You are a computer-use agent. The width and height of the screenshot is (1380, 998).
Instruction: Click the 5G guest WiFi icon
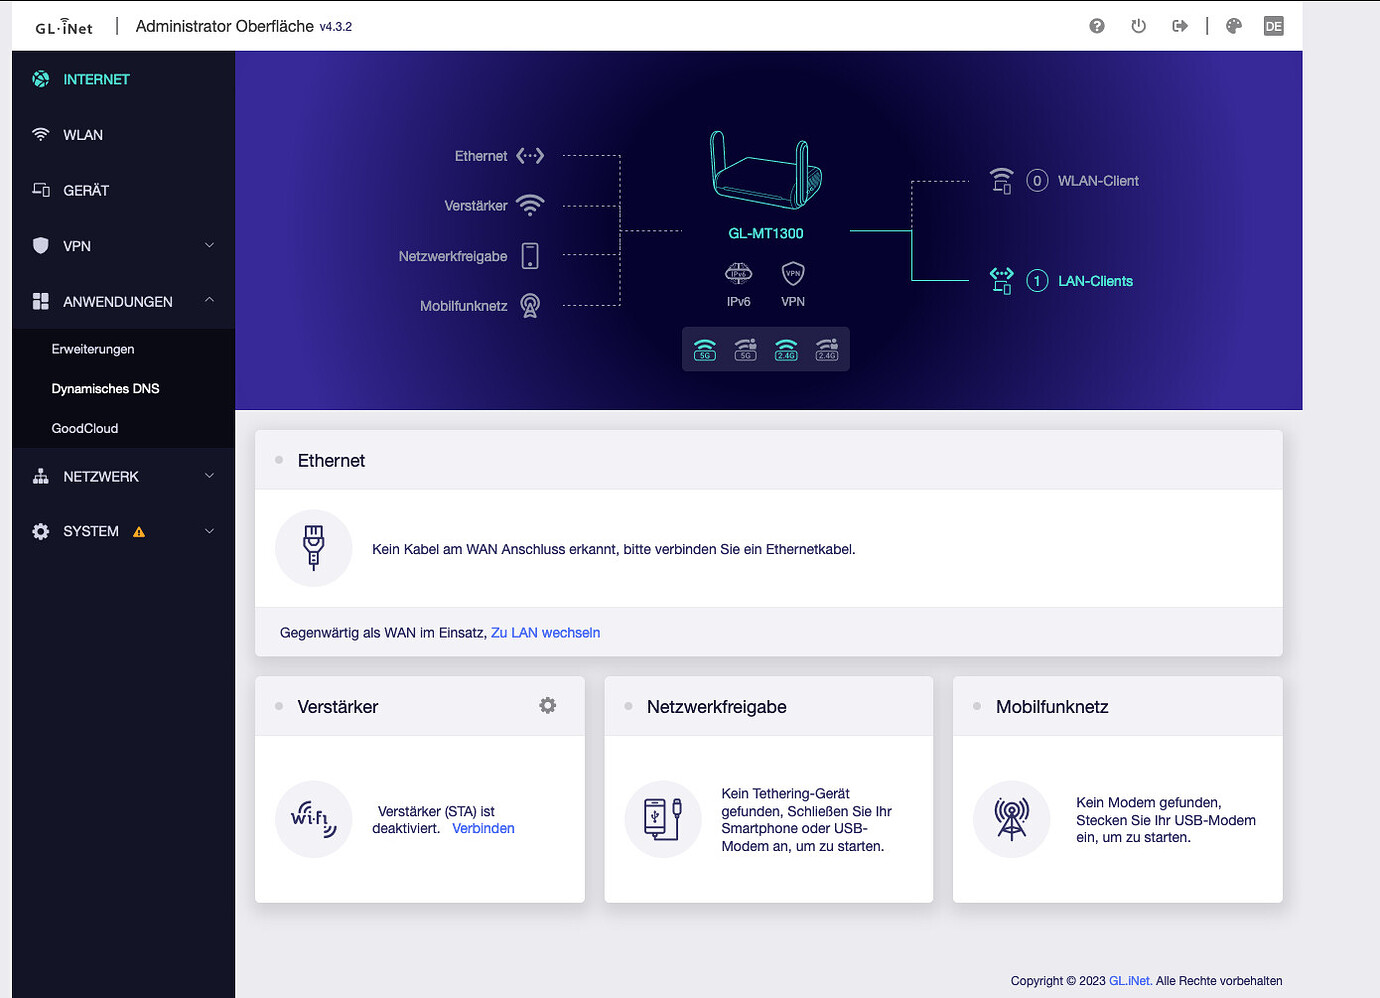pos(745,349)
